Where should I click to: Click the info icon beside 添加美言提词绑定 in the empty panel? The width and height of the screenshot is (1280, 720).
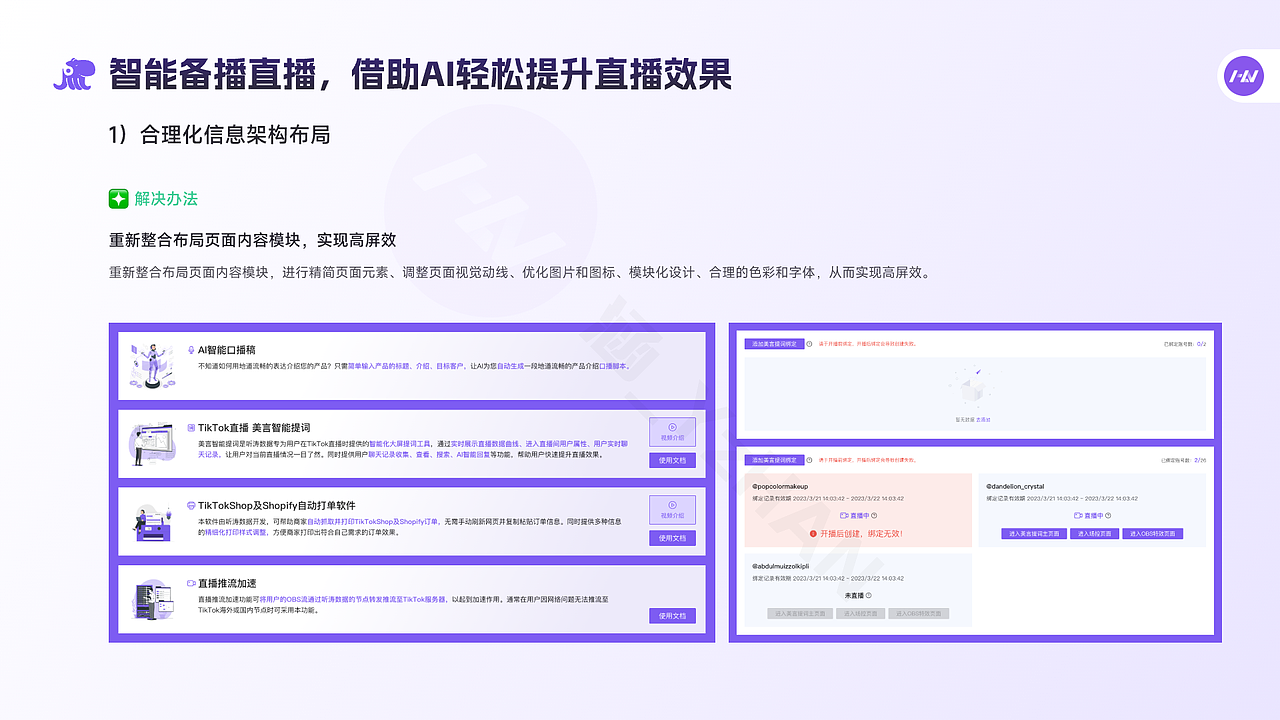(x=809, y=343)
